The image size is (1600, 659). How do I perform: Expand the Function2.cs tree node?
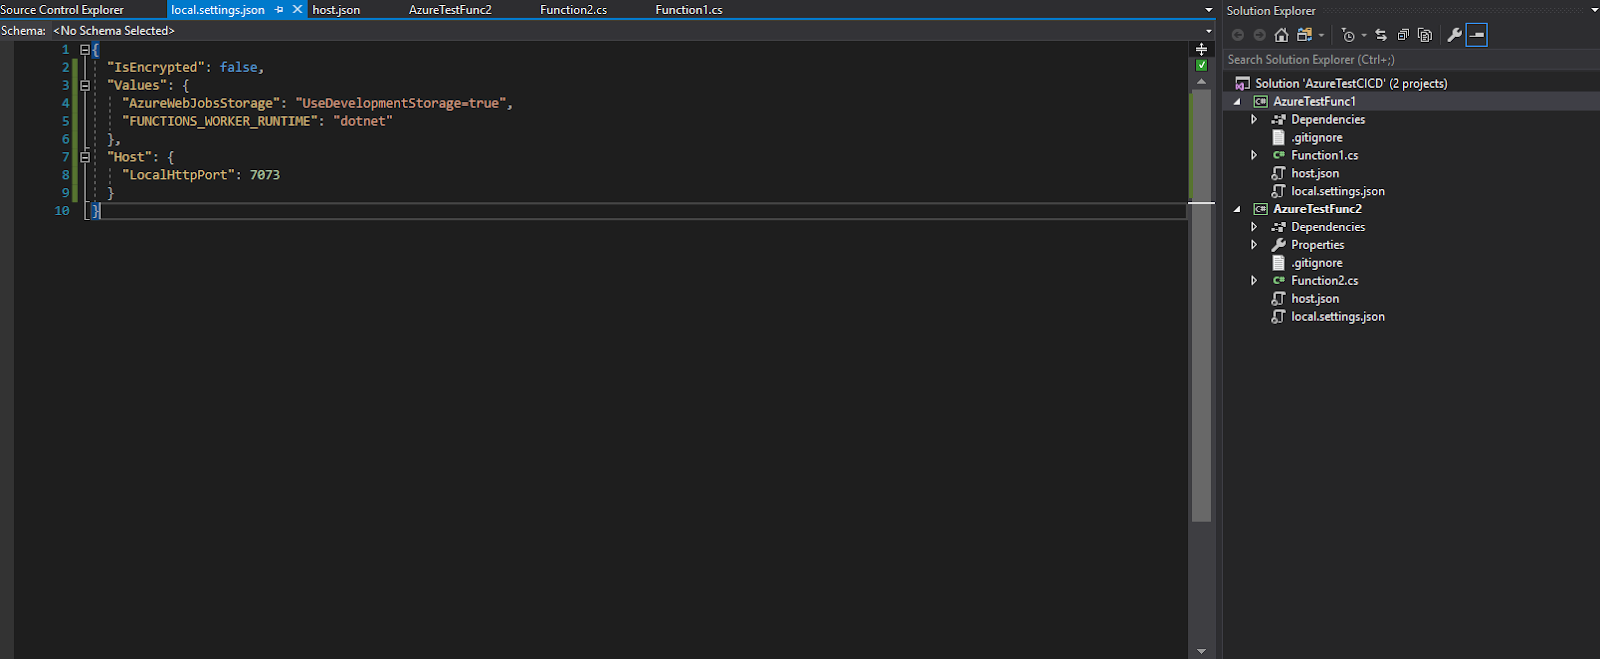click(1254, 281)
